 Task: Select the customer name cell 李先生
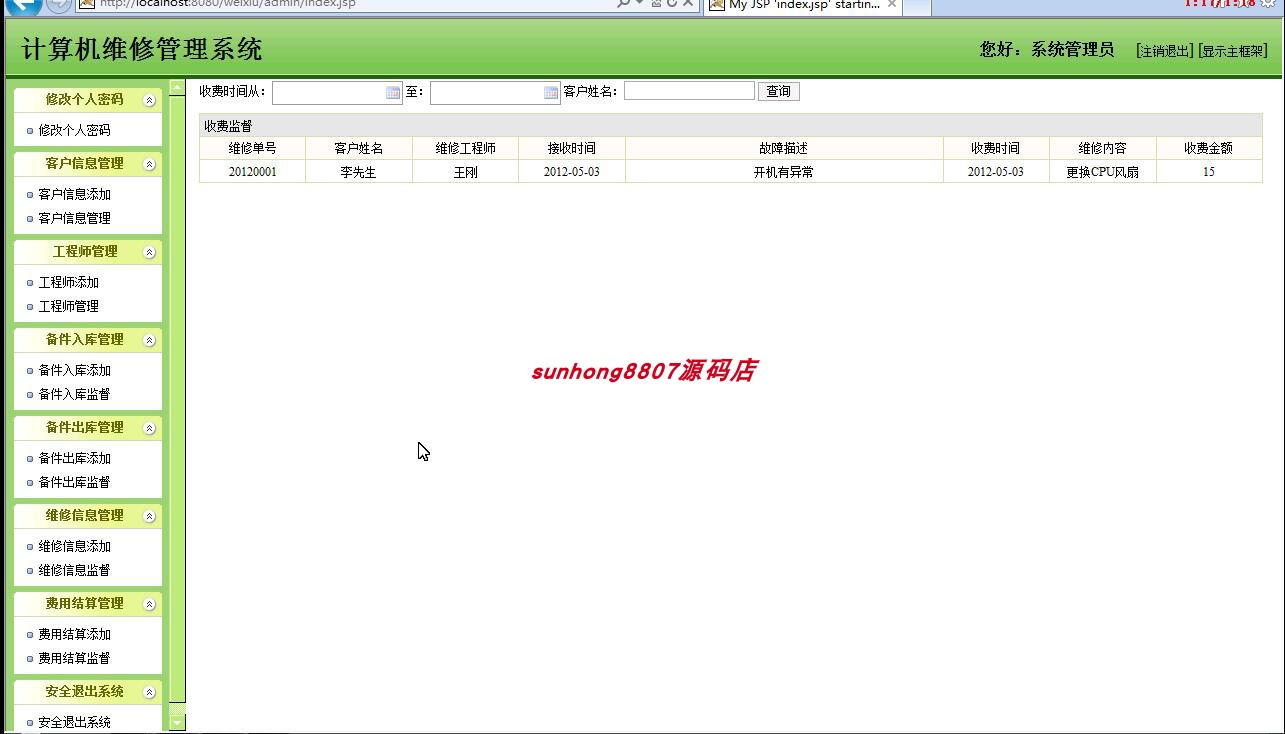tap(359, 172)
